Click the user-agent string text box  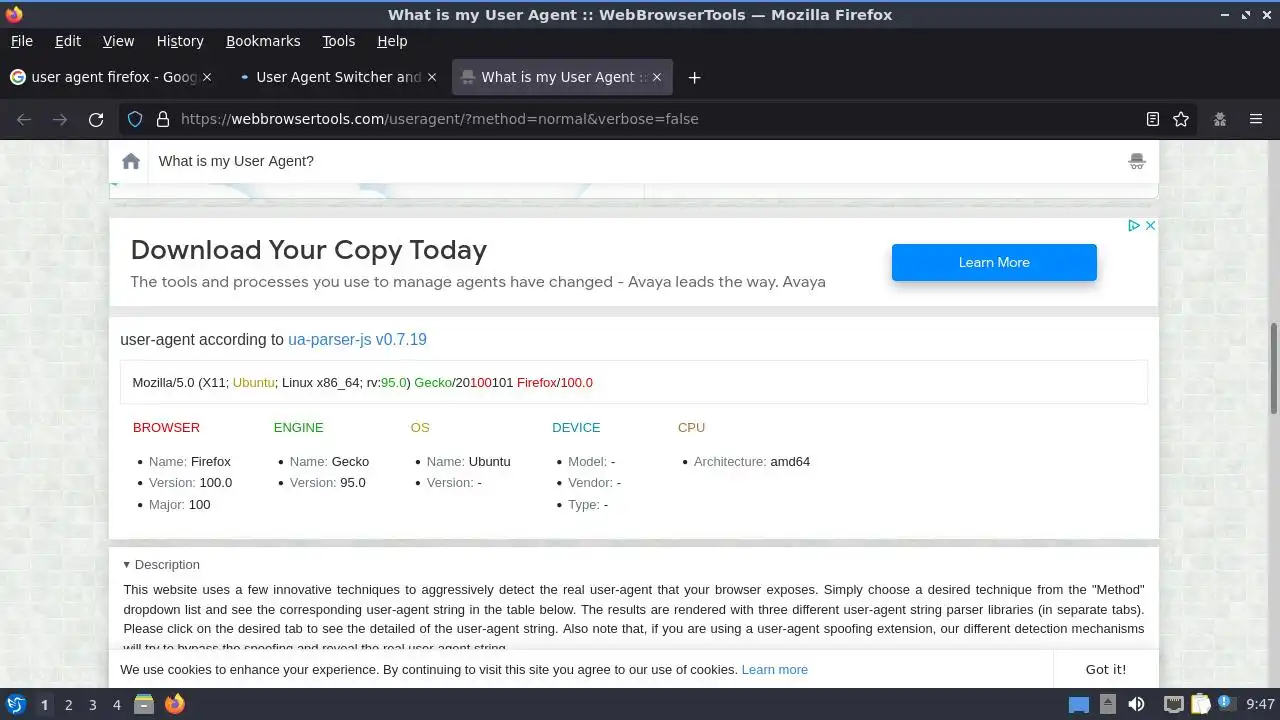pyautogui.click(x=634, y=382)
